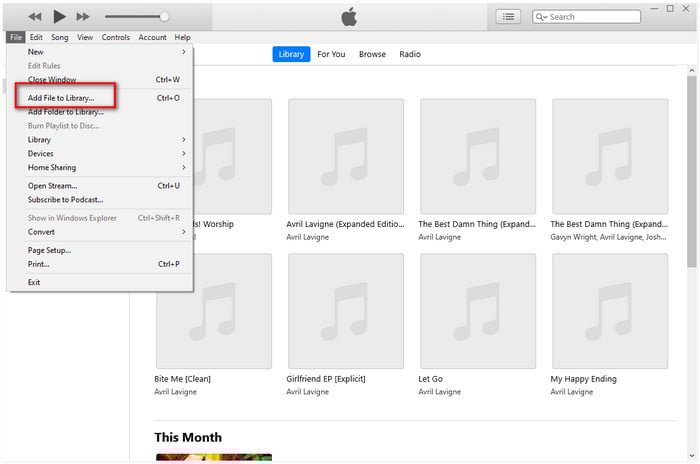The width and height of the screenshot is (700, 464).
Task: Open Avril Lavigne (Expanded Edition) album artwork
Action: (x=346, y=156)
